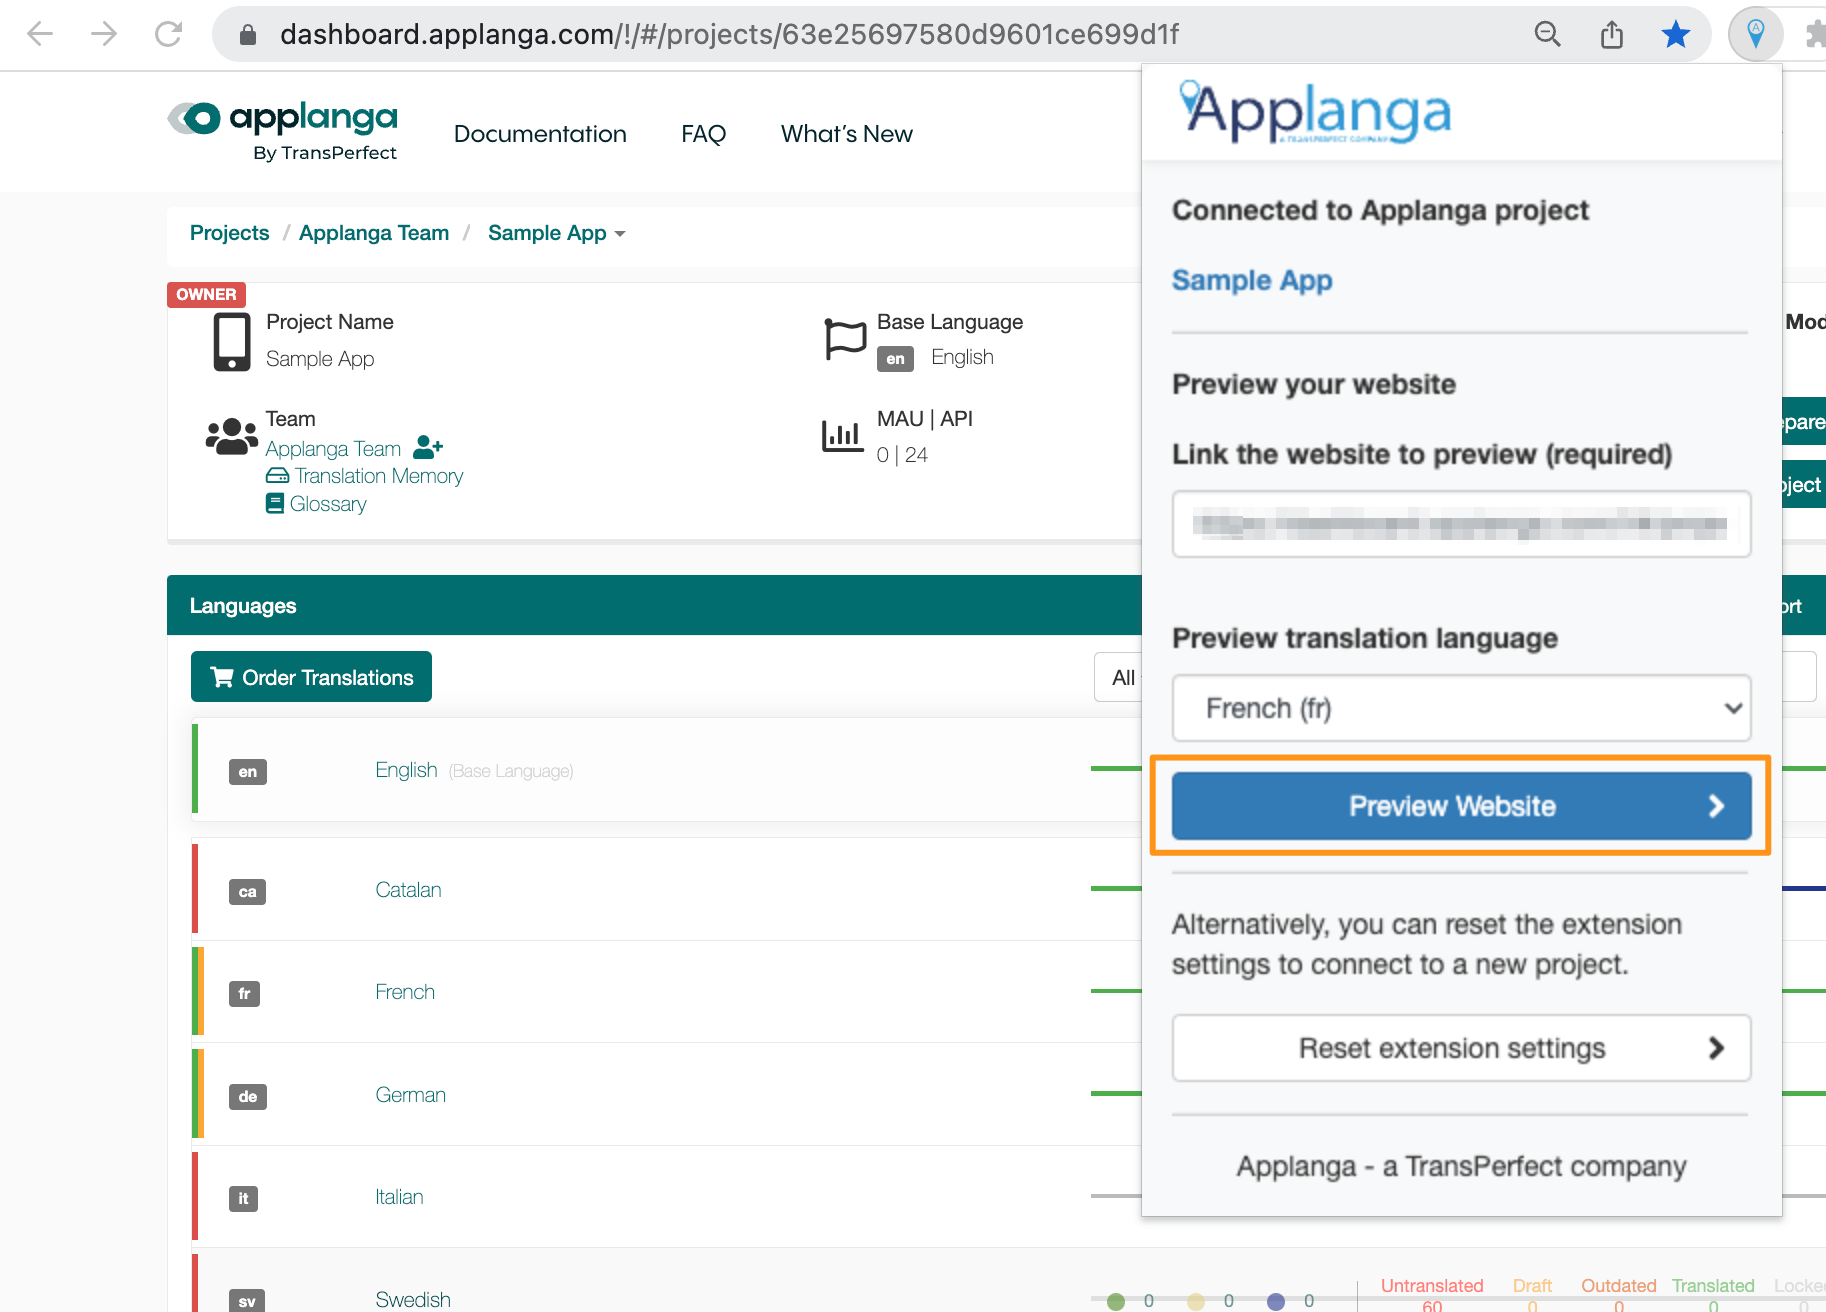This screenshot has height=1312, width=1826.
Task: Click the ca language badge
Action: [x=247, y=892]
